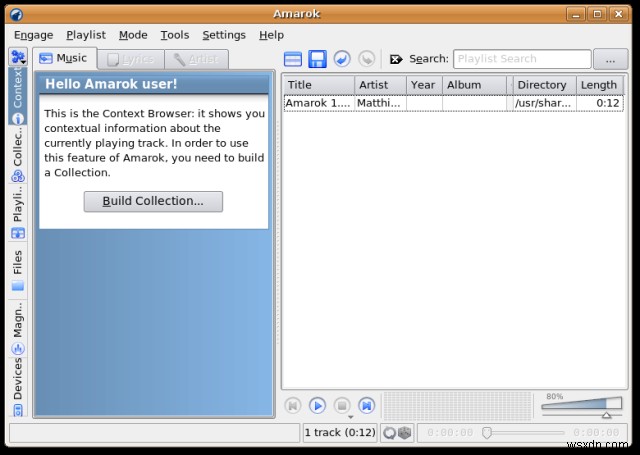
Task: Open the Playlist menu
Action: [x=86, y=35]
